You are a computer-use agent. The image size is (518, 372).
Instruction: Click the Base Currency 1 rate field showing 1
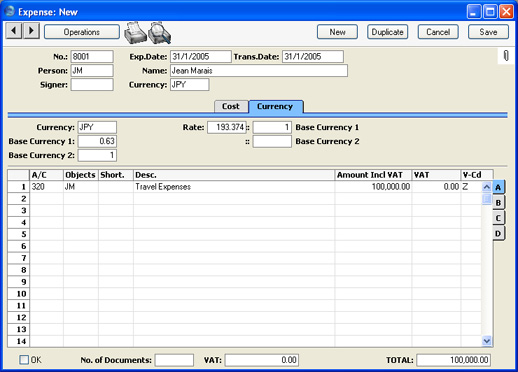pos(272,127)
